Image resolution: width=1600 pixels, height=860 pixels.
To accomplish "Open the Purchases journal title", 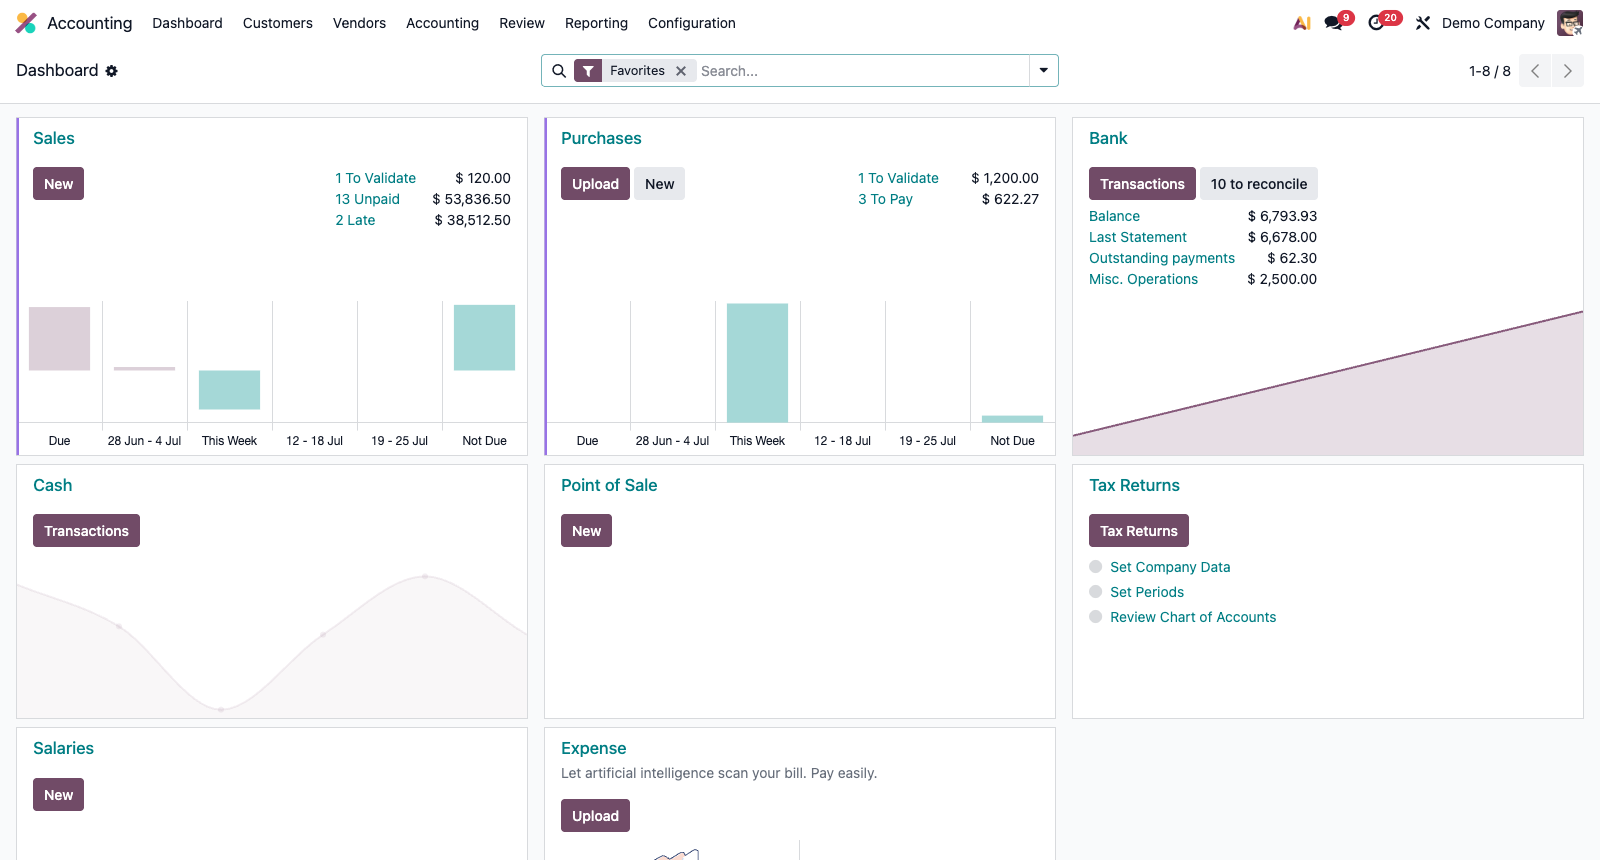I will pyautogui.click(x=601, y=138).
